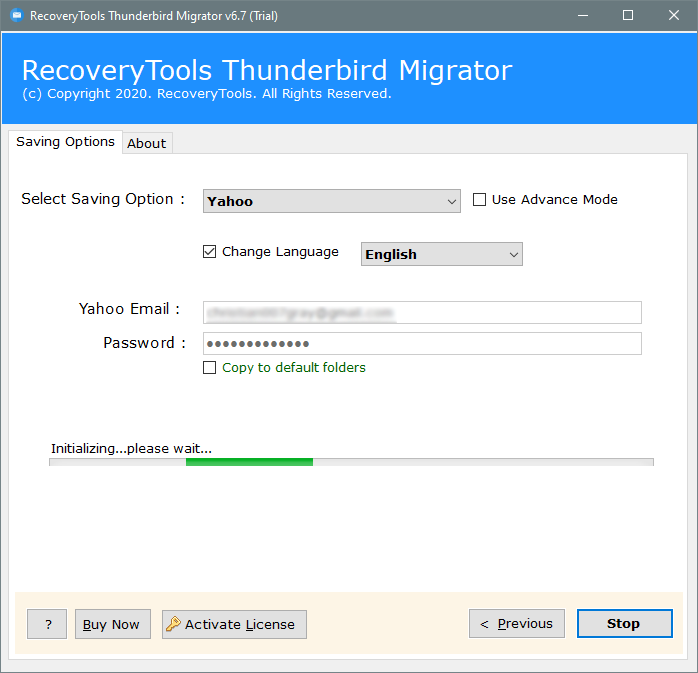Focus the Yahoo Email input field
The image size is (698, 673).
422,312
